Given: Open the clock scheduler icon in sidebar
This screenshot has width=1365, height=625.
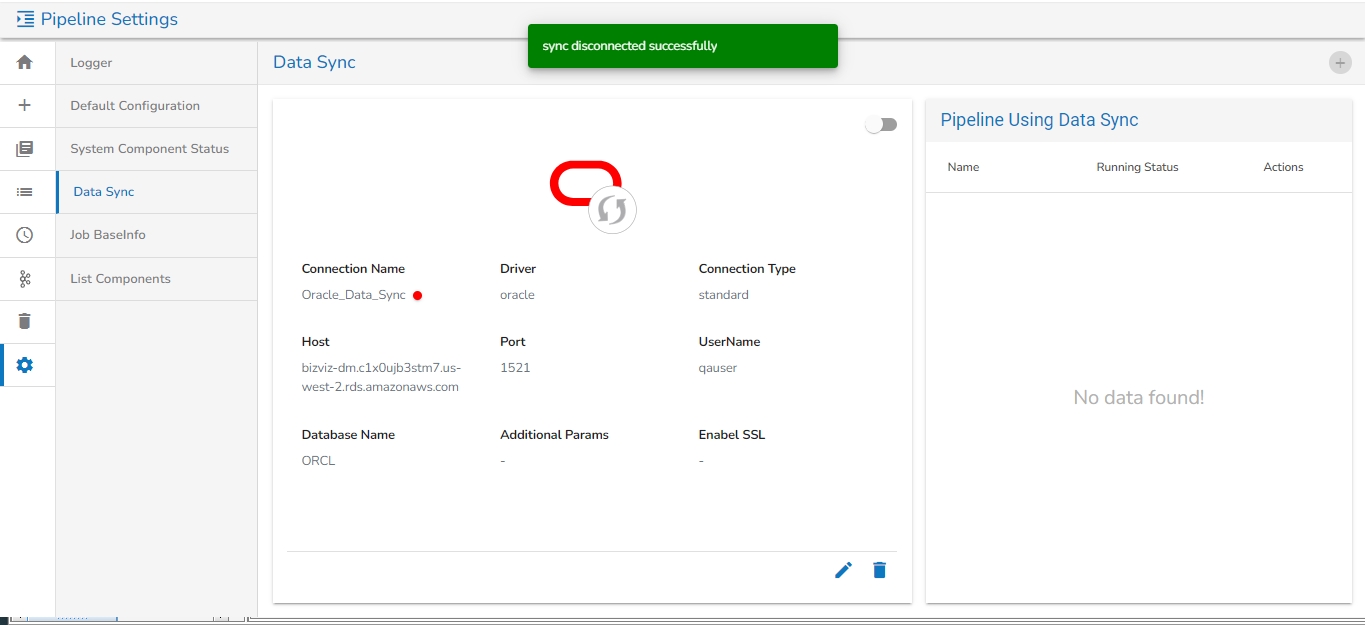Looking at the screenshot, I should click(25, 235).
